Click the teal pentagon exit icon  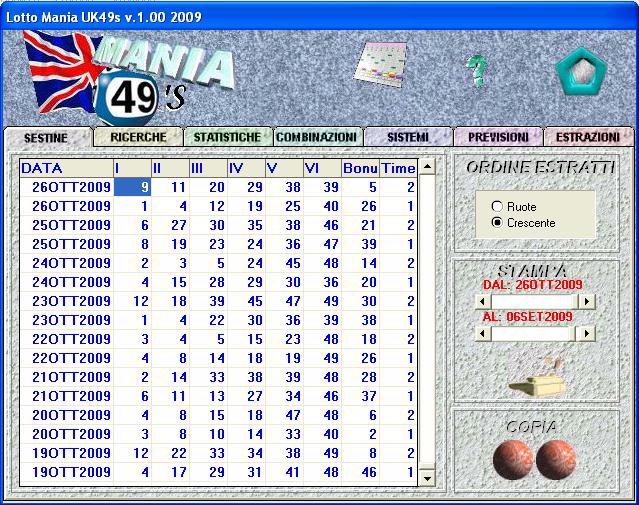coord(582,72)
